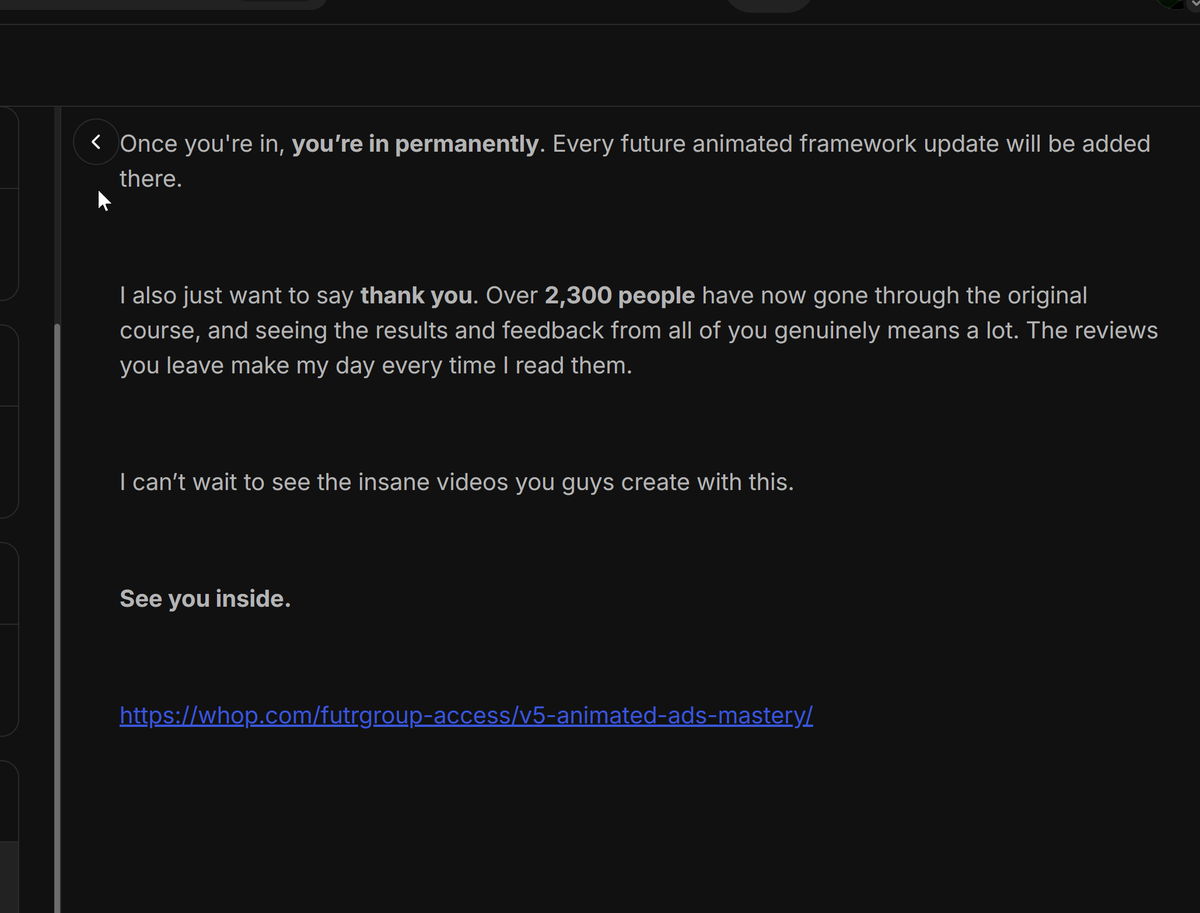Click the "there." word under first line
1200x913 pixels.
coord(151,181)
